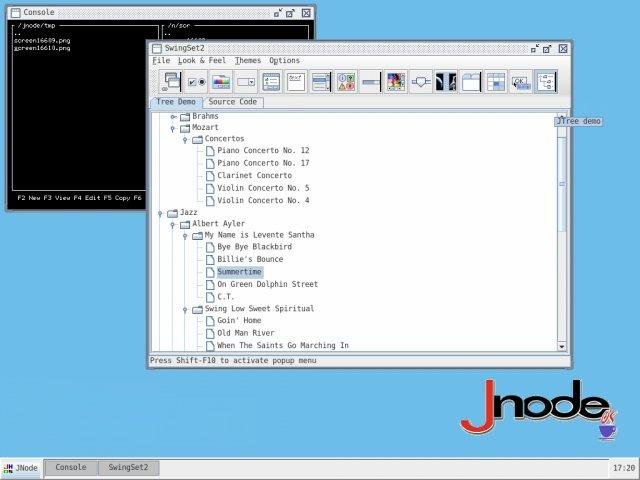Select Piano Concerto No. 12
This screenshot has height=480, width=640.
point(258,151)
